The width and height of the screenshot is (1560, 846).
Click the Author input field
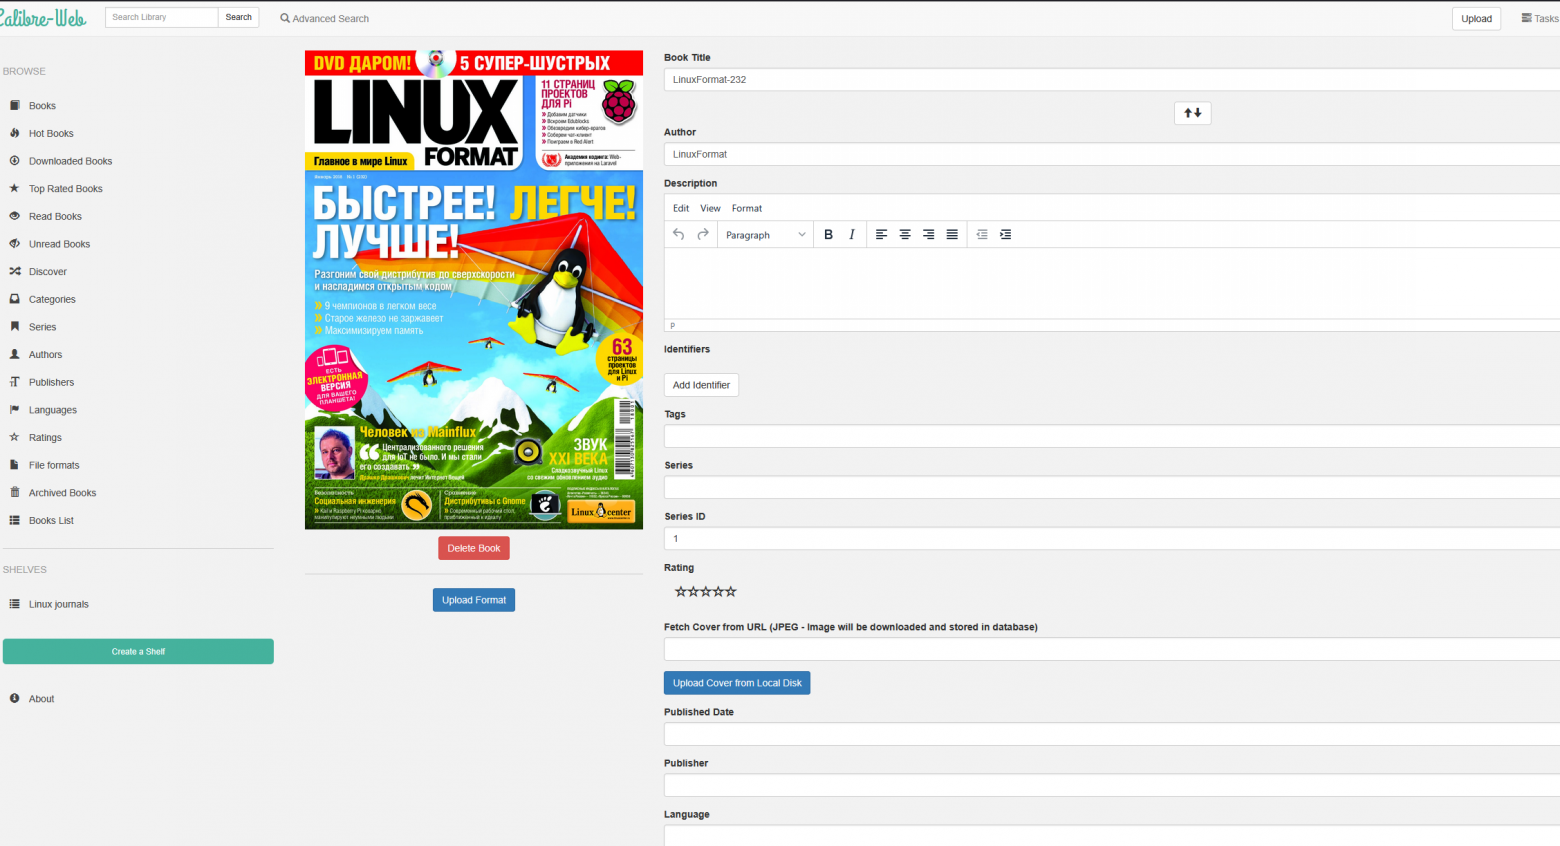pyautogui.click(x=1112, y=154)
